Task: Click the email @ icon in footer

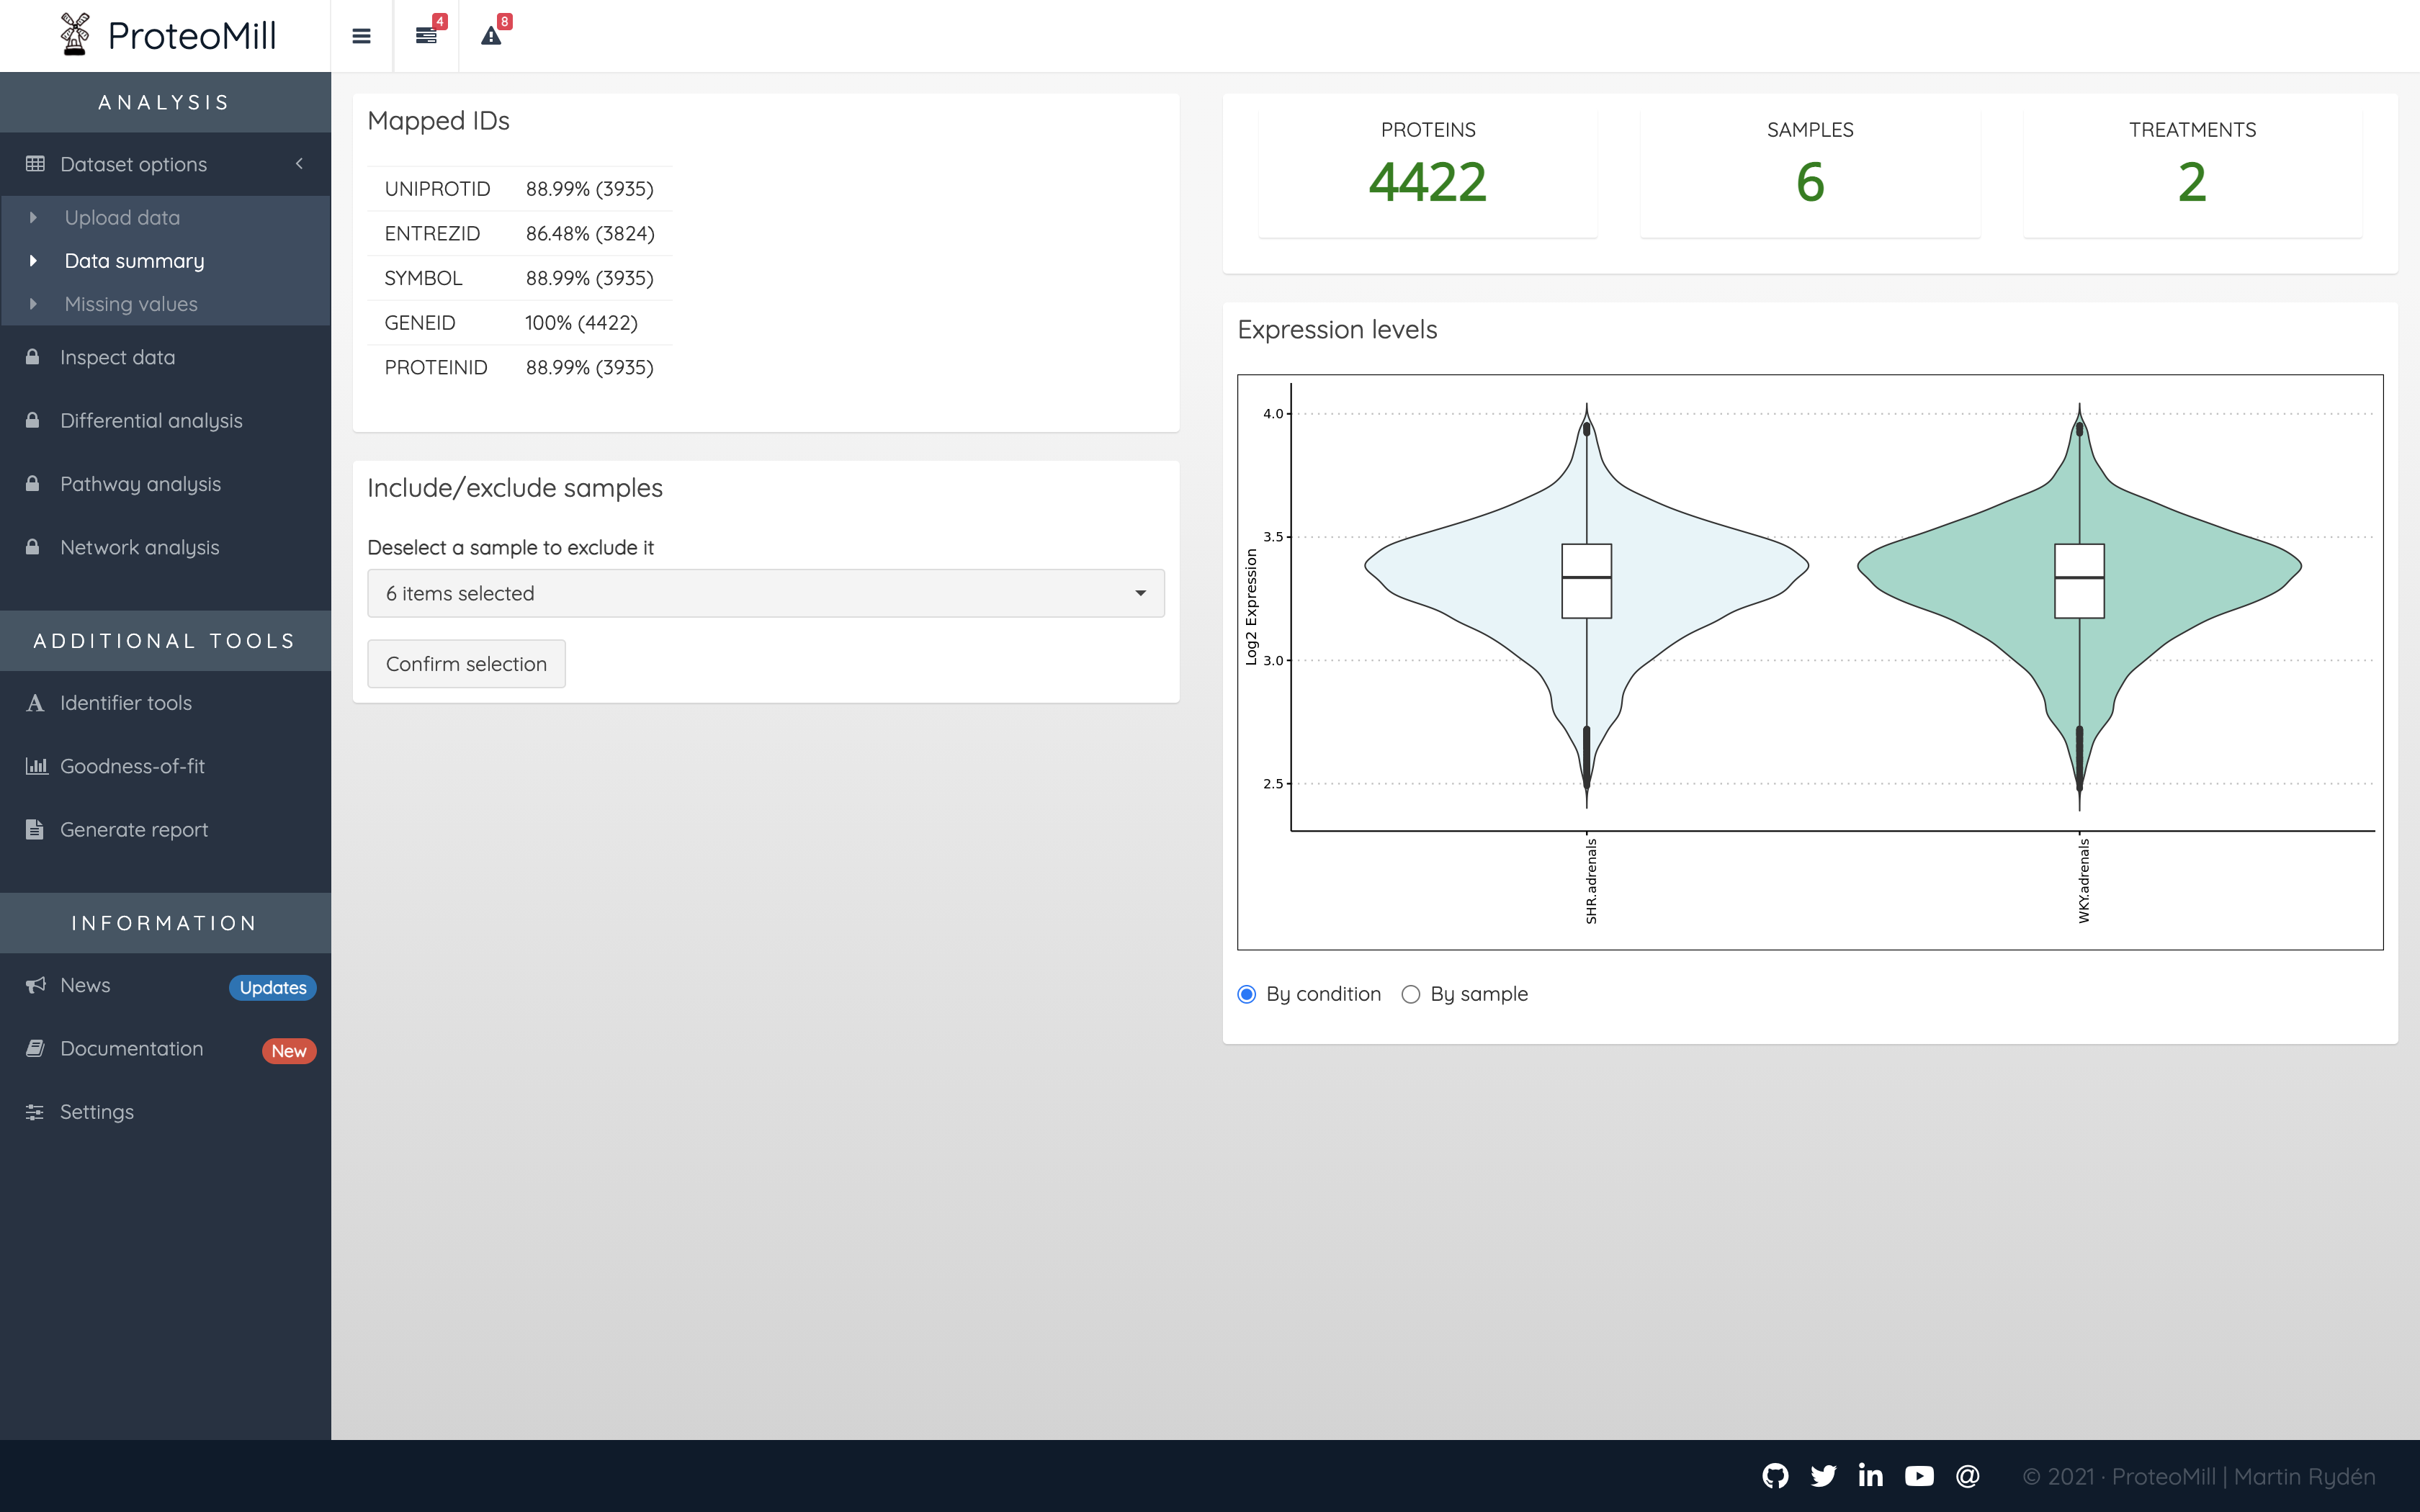Action: [1967, 1476]
